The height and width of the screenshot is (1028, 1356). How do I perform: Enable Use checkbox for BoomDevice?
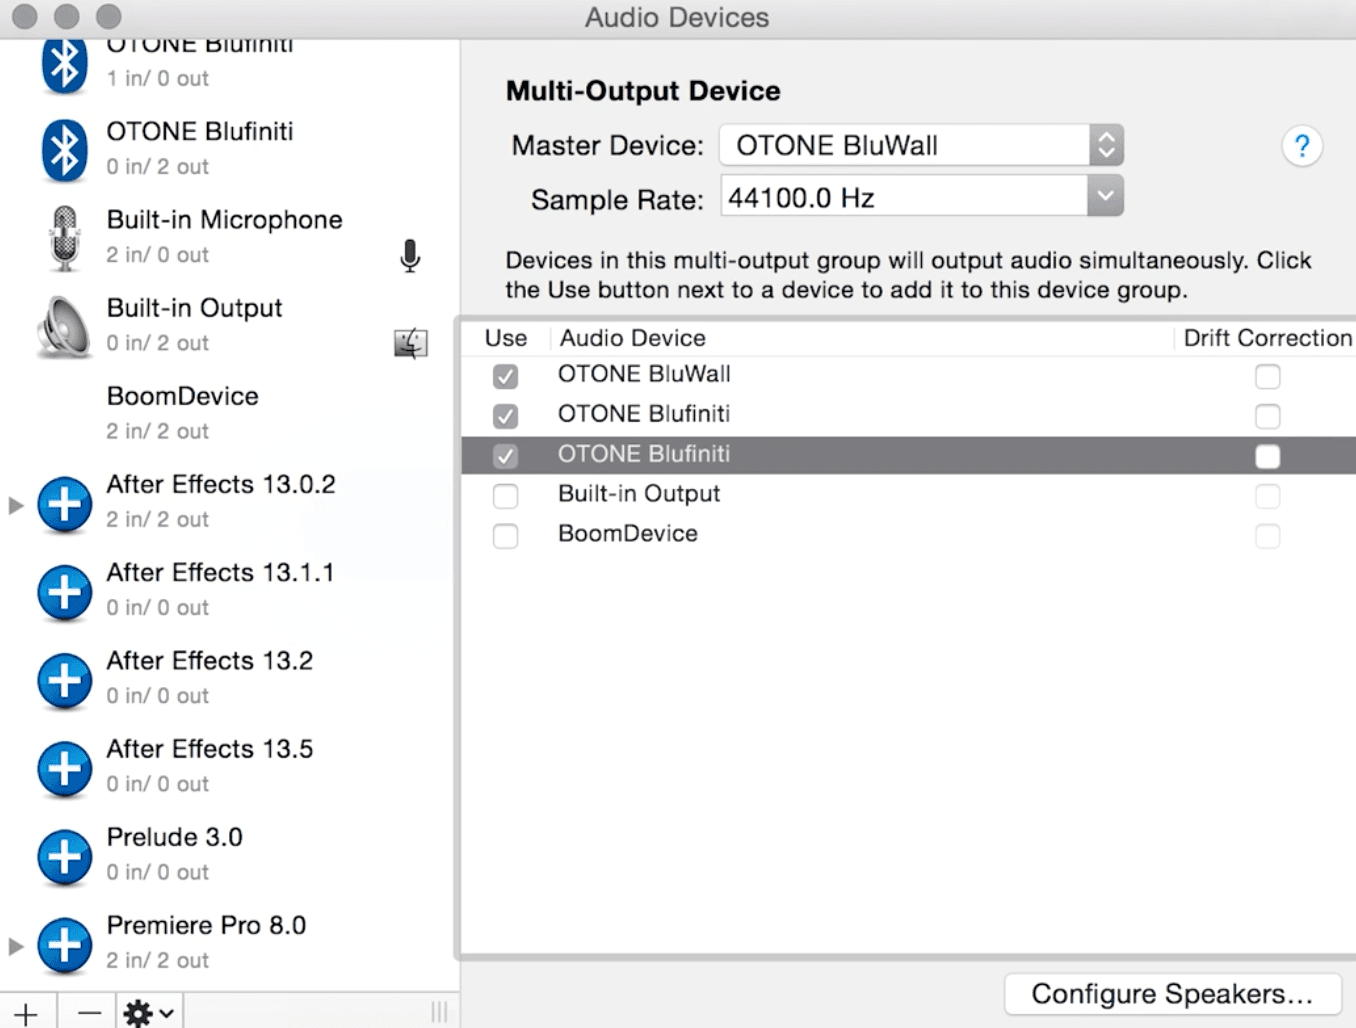point(506,536)
